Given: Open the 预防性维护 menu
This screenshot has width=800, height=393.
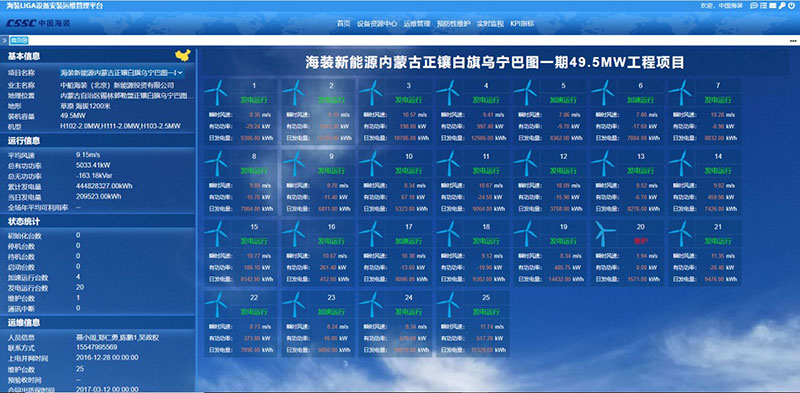Looking at the screenshot, I should click(454, 24).
